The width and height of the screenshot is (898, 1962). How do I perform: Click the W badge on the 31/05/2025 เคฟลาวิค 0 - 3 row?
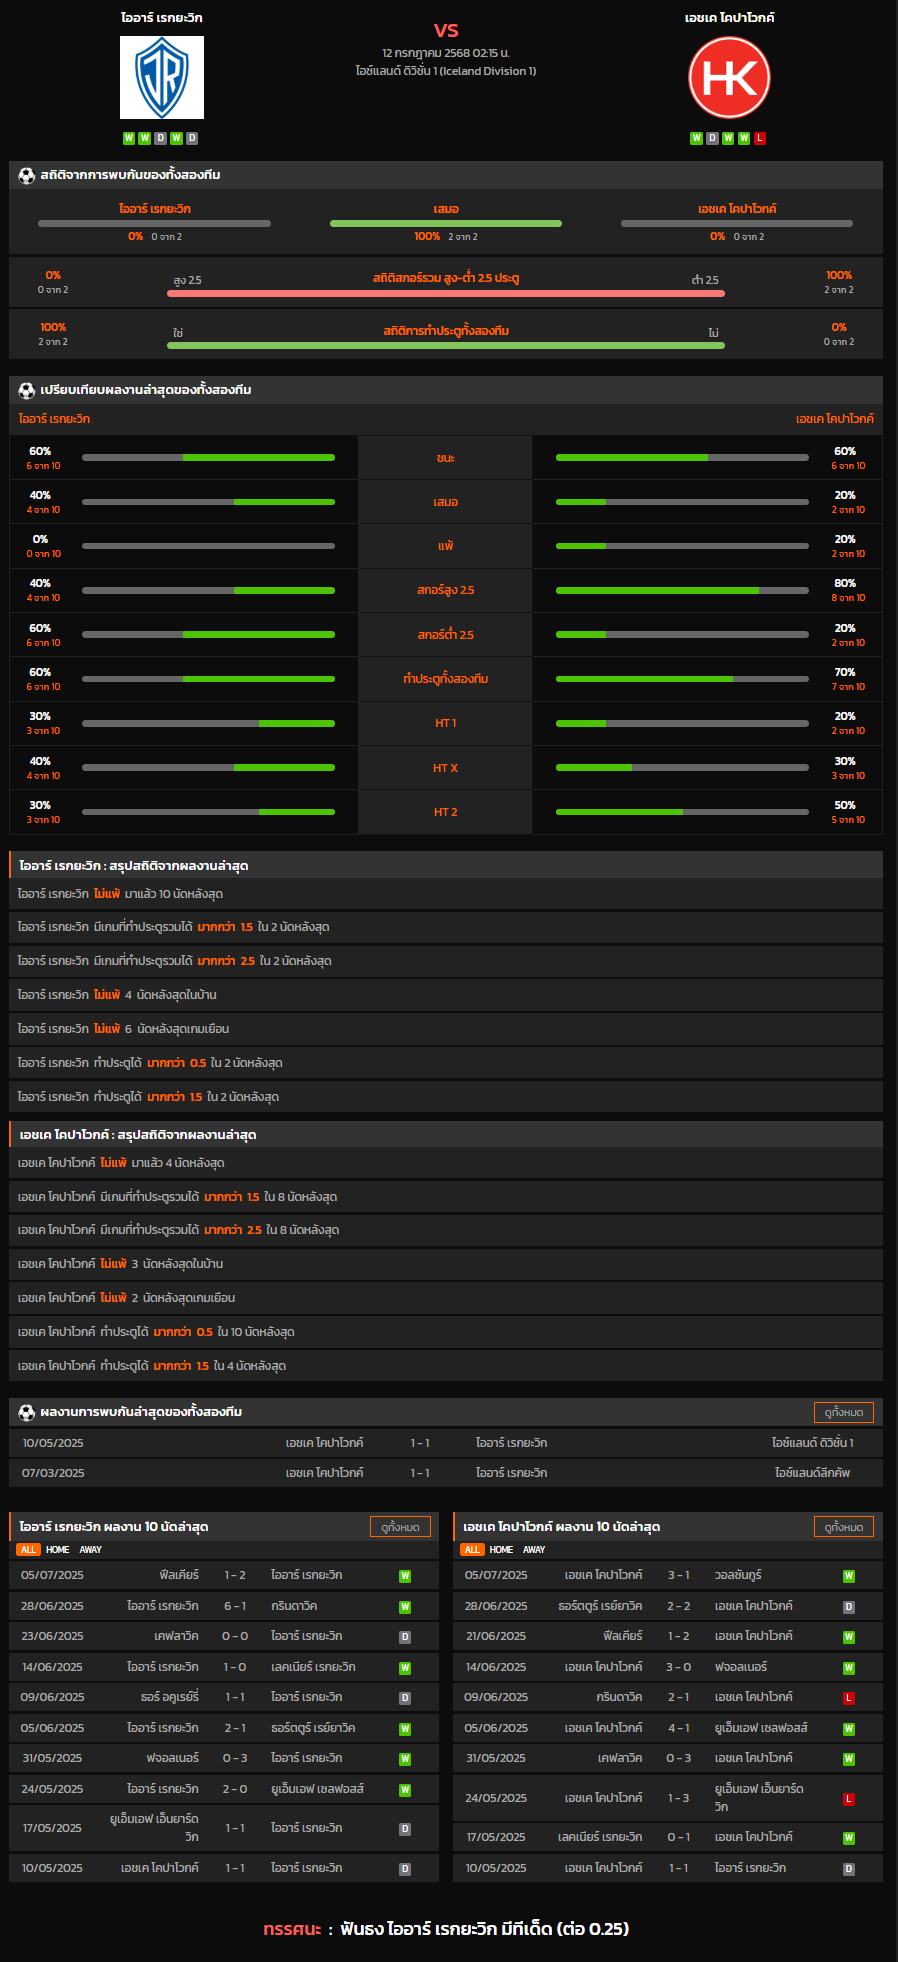coord(849,1759)
